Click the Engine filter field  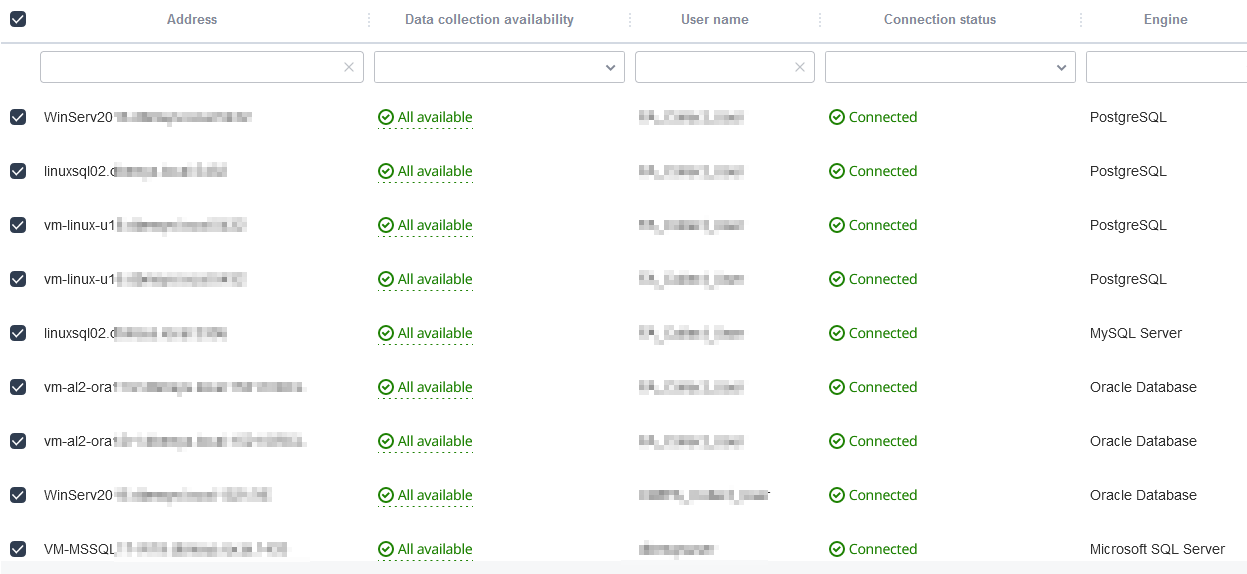[x=1166, y=67]
